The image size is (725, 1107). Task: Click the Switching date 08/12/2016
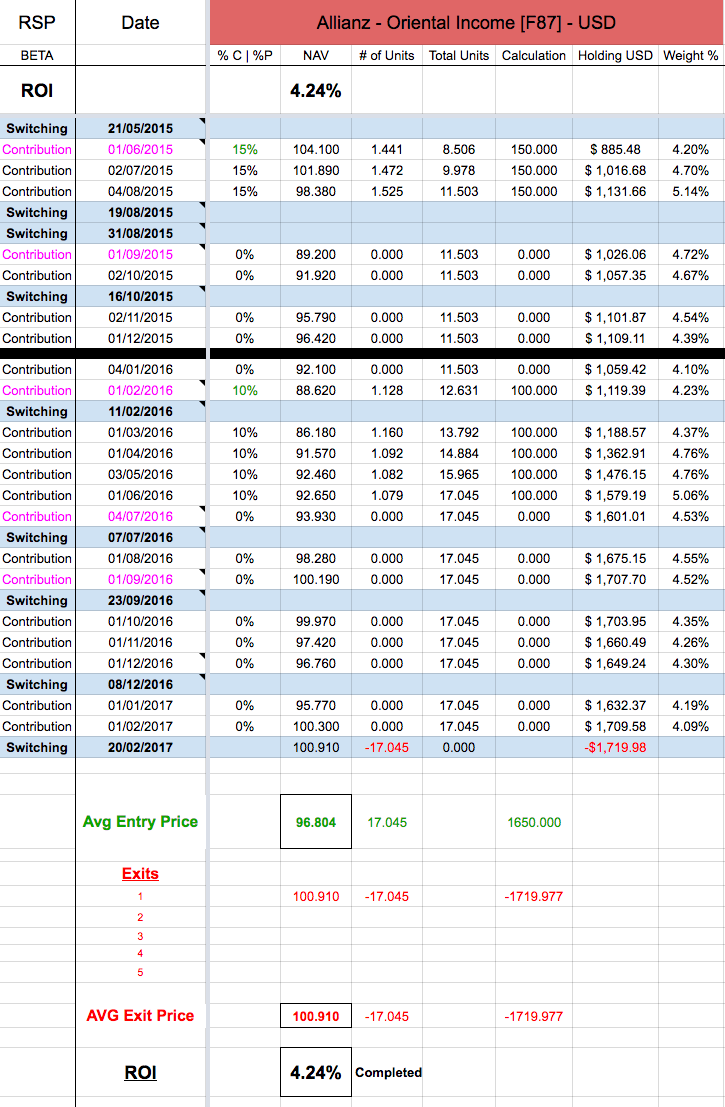click(140, 685)
